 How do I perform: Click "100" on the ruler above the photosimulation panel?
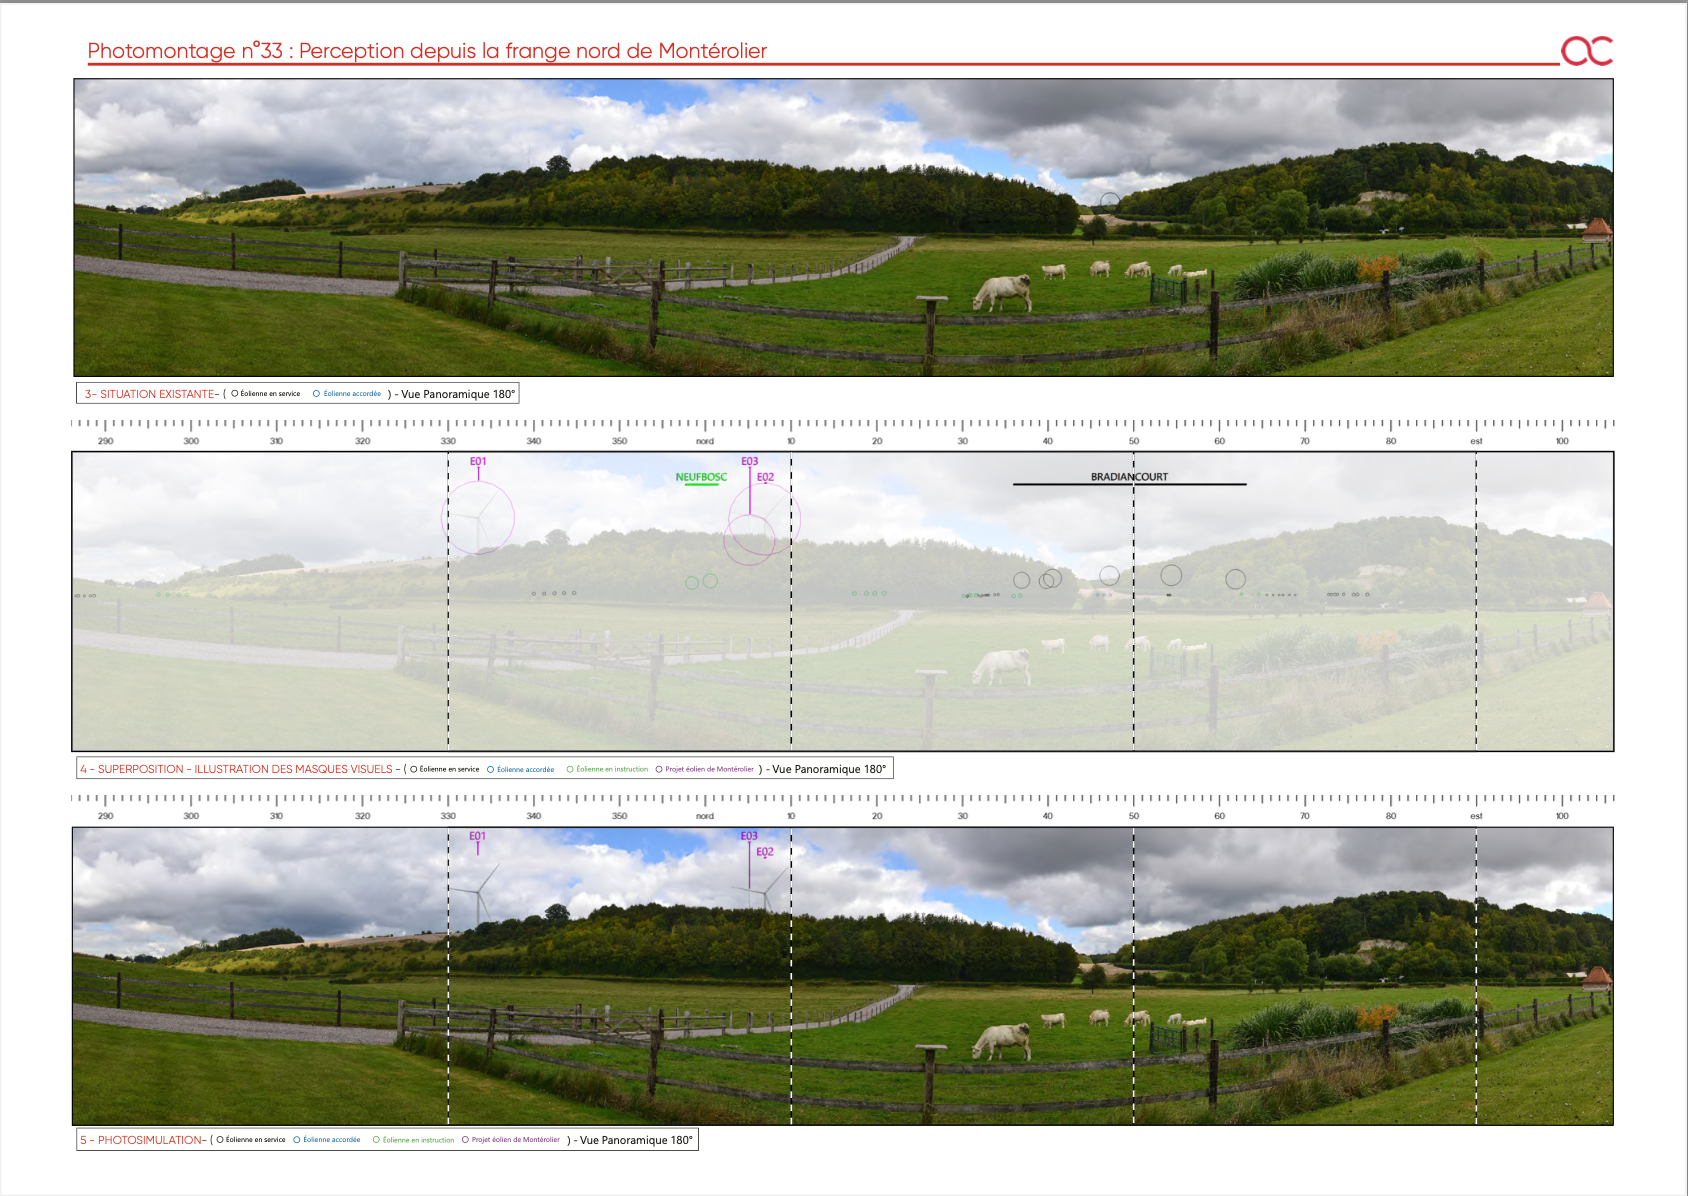point(1562,816)
